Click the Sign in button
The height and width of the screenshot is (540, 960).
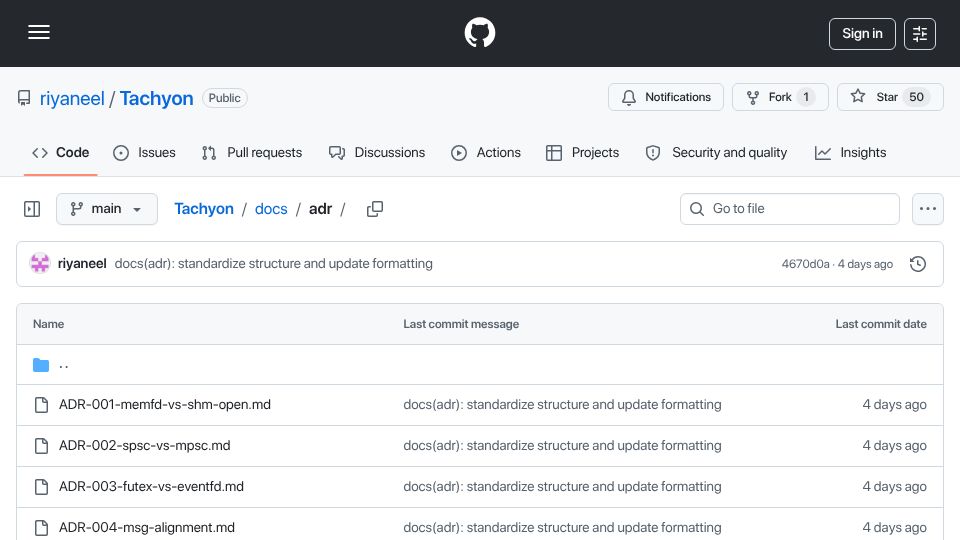(862, 34)
